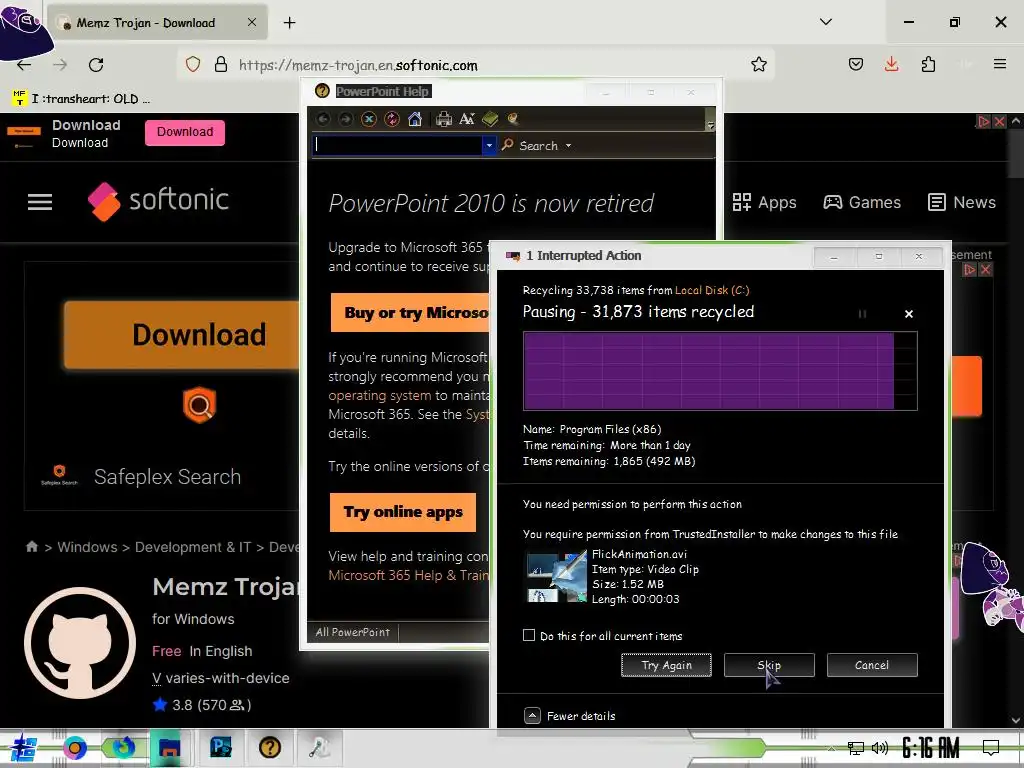Viewport: 1024px width, 768px height.
Task: Click the Windows breadcrumb link
Action: 88,547
